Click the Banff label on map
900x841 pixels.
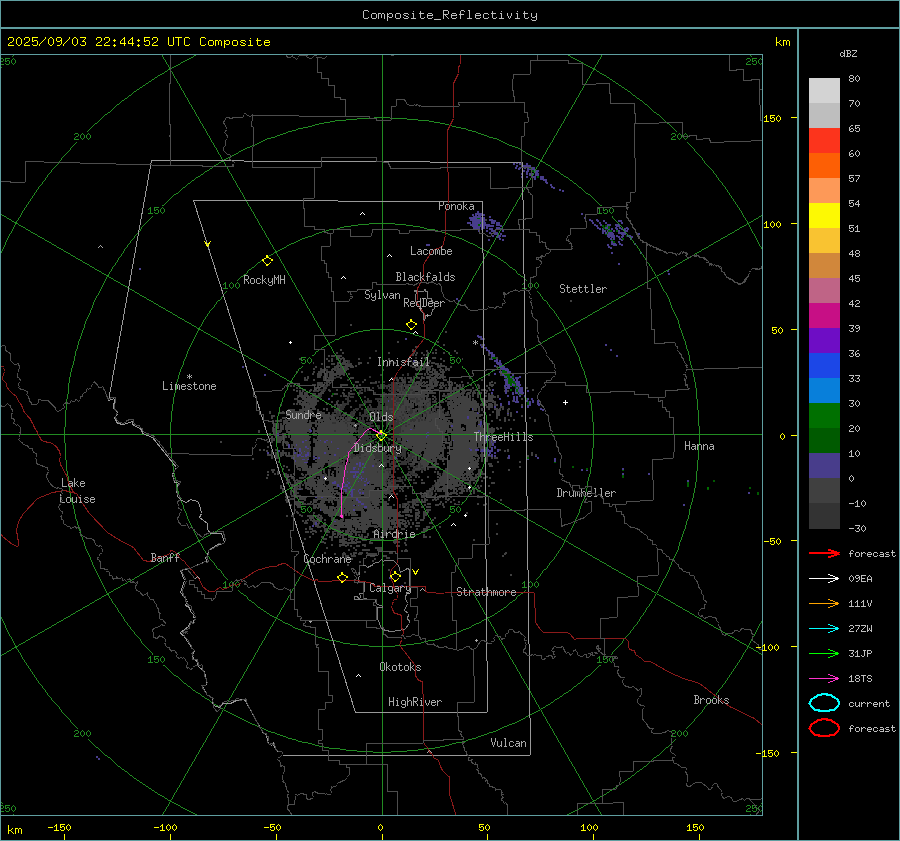coord(165,558)
